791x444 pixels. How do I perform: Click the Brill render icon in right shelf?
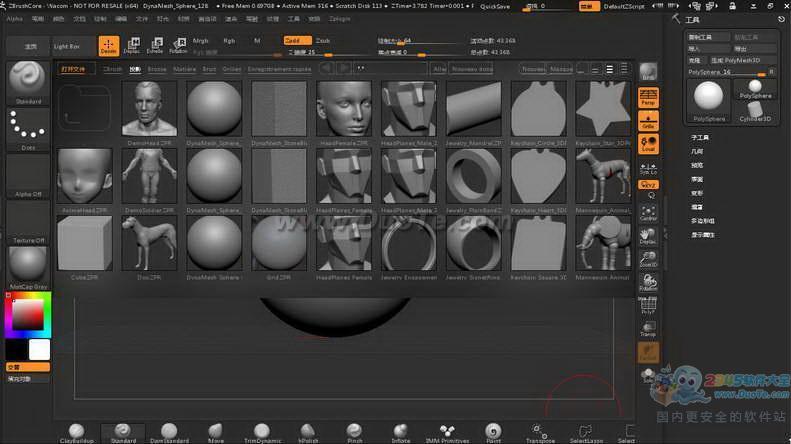click(x=648, y=72)
